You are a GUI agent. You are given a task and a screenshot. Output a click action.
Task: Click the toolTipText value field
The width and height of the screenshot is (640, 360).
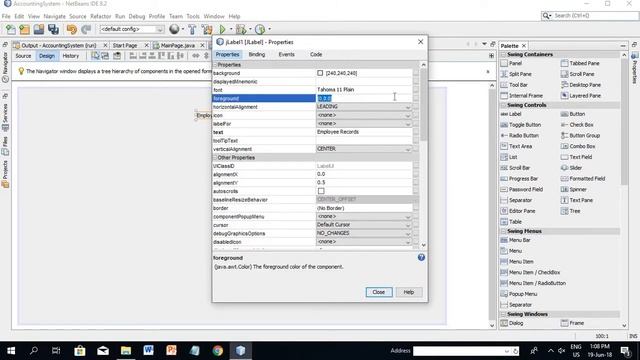coord(364,140)
